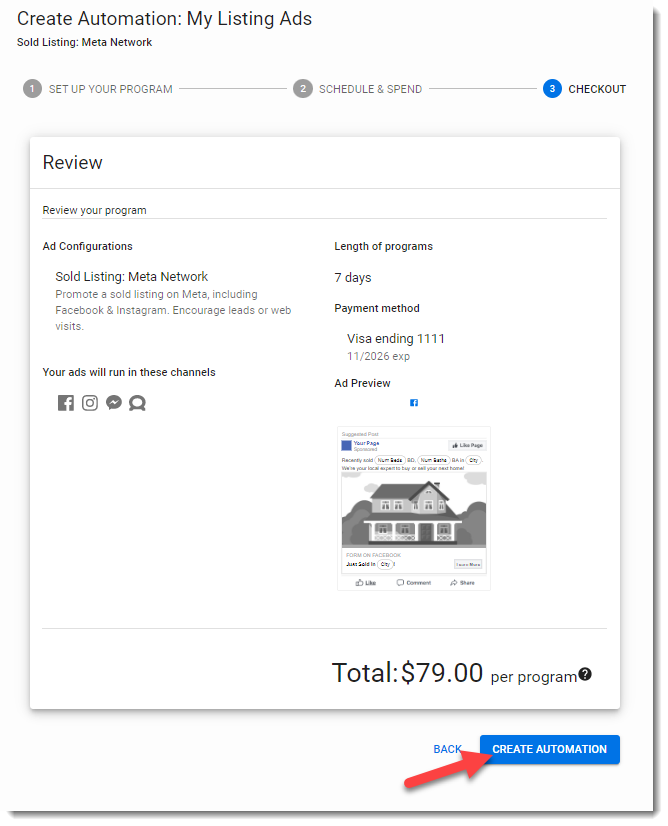This screenshot has height=826, width=668.
Task: Click the Num Beds placeholder chip
Action: pos(390,460)
